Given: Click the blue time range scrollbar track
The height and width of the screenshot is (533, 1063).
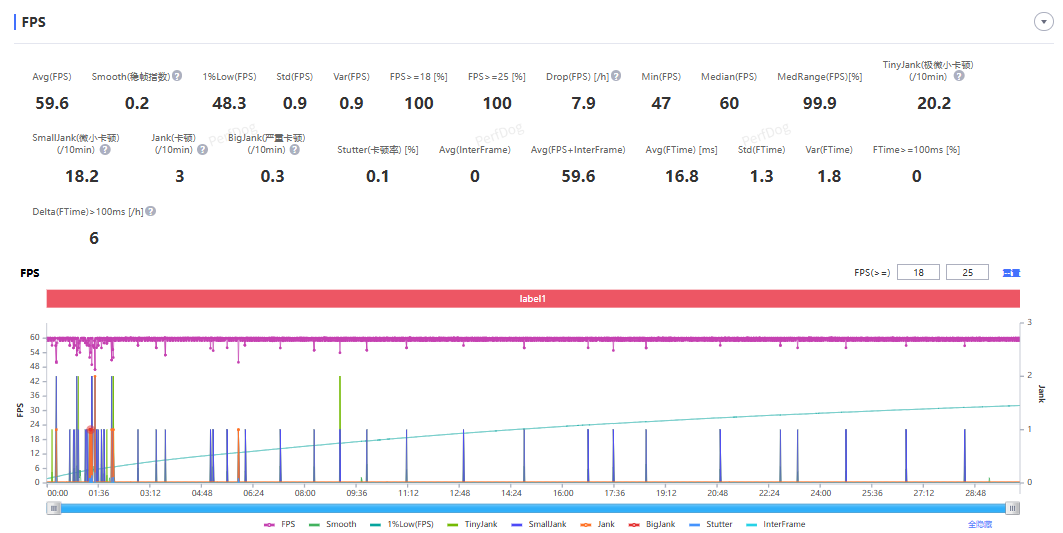Looking at the screenshot, I should click(533, 508).
